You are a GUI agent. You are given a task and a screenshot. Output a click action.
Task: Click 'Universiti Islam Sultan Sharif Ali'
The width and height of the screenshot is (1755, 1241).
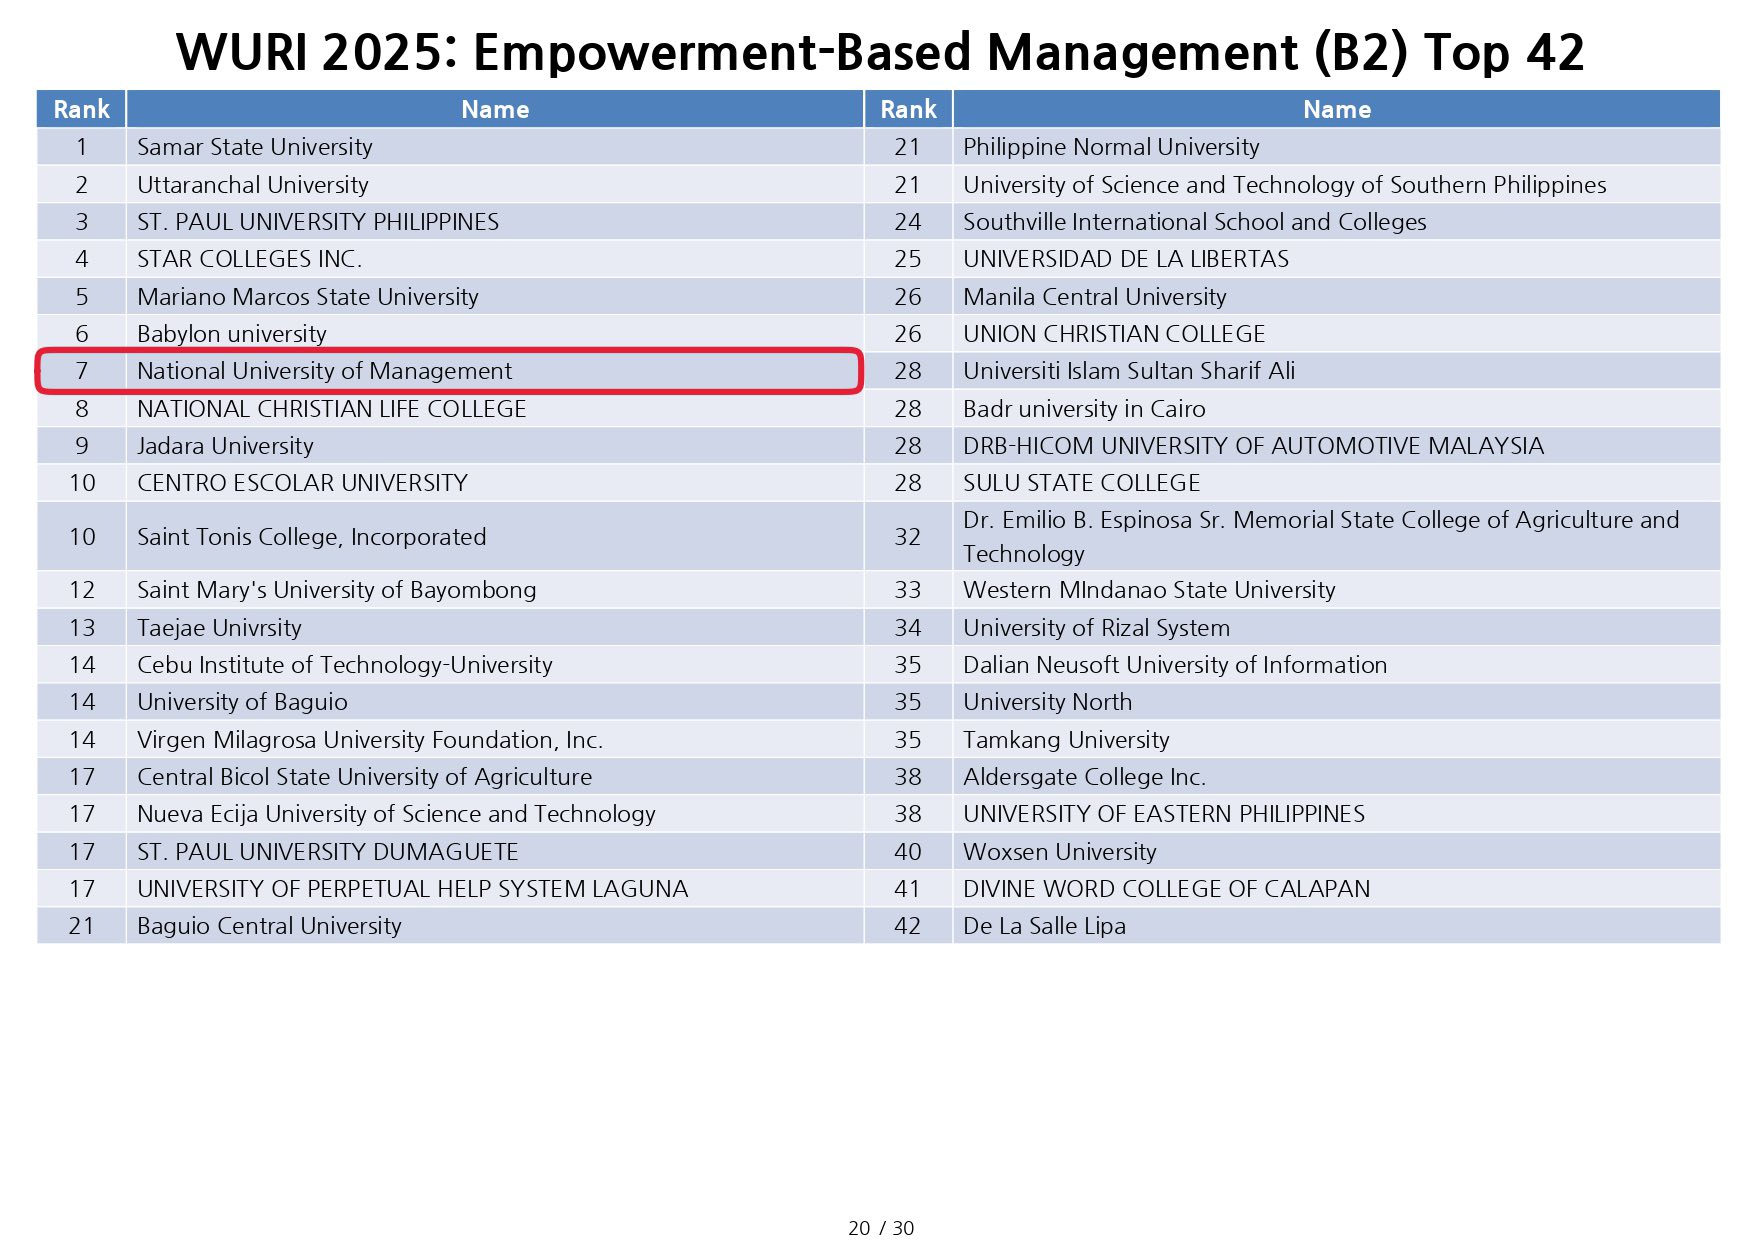point(1129,371)
